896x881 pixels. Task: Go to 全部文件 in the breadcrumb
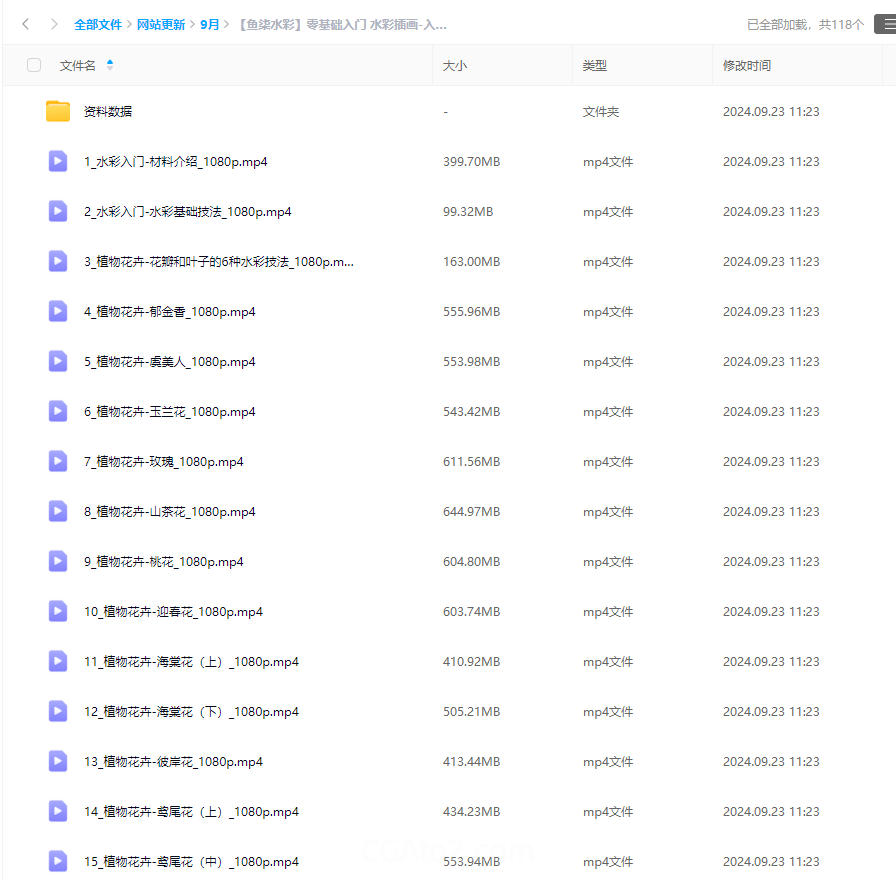pyautogui.click(x=98, y=24)
